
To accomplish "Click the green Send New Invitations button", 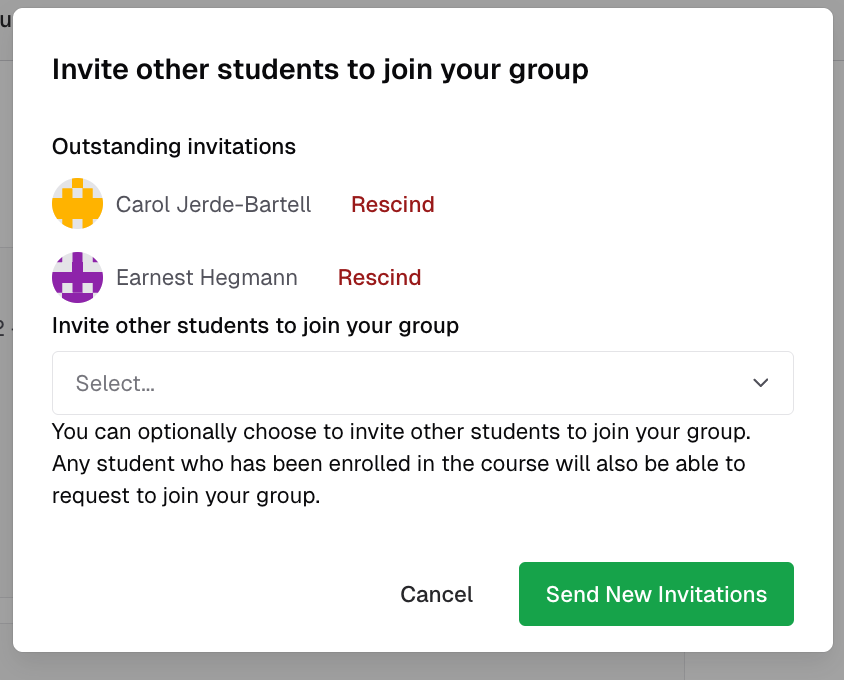I will pyautogui.click(x=656, y=594).
